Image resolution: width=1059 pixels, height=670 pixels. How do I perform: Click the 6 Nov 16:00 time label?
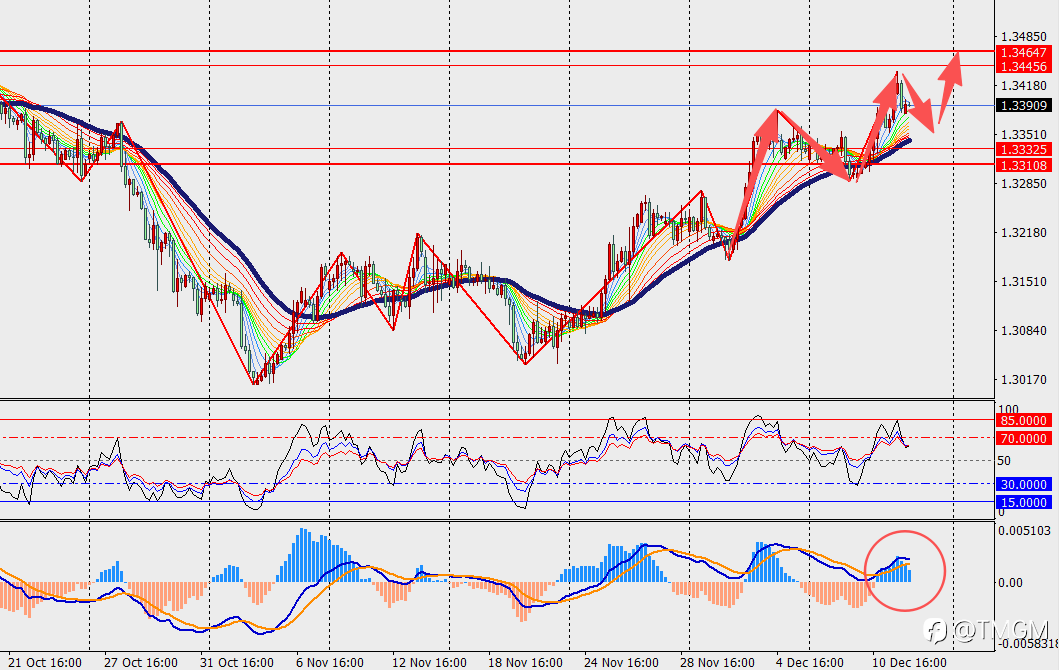point(330,662)
